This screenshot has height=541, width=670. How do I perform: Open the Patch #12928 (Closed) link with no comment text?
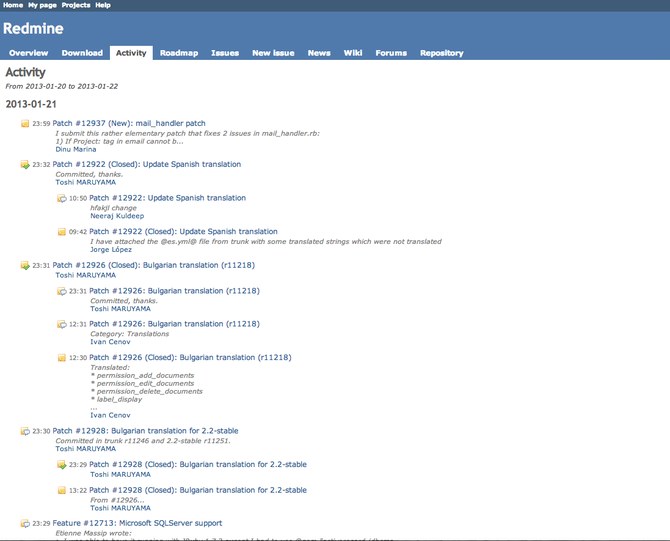(198, 465)
